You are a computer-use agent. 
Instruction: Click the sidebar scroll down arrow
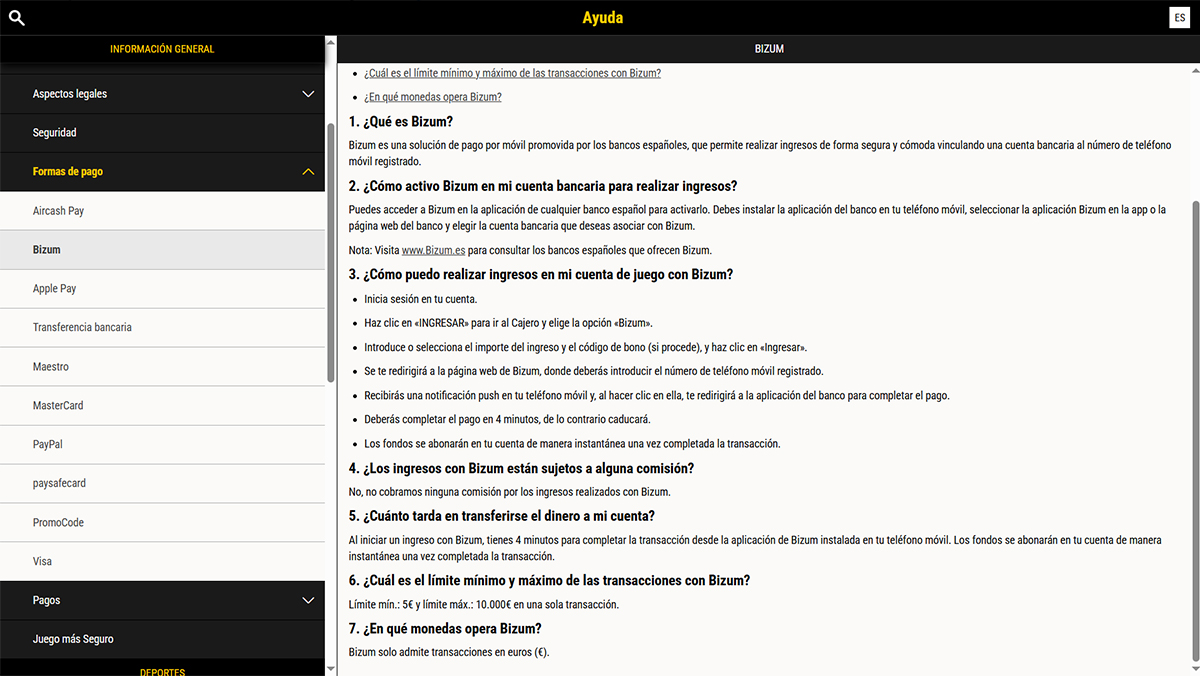coord(331,667)
